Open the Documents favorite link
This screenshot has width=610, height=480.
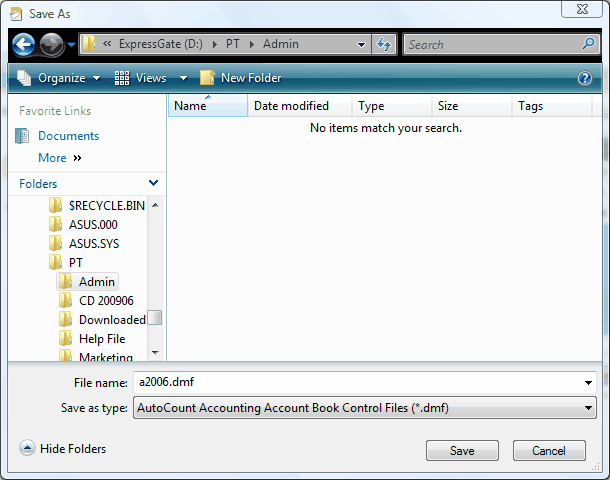[x=68, y=136]
